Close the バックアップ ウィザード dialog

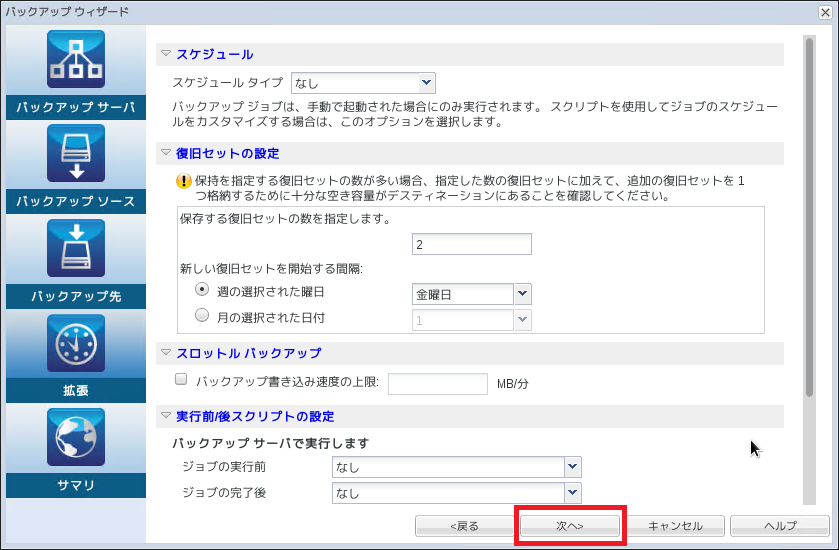click(x=826, y=12)
